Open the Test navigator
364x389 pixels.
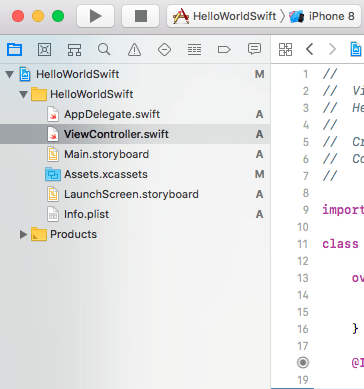pos(164,50)
